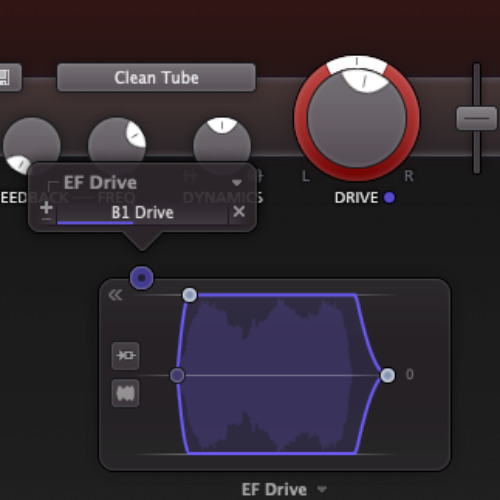Click the release node at right of envelope
Image resolution: width=500 pixels, height=500 pixels.
[387, 375]
